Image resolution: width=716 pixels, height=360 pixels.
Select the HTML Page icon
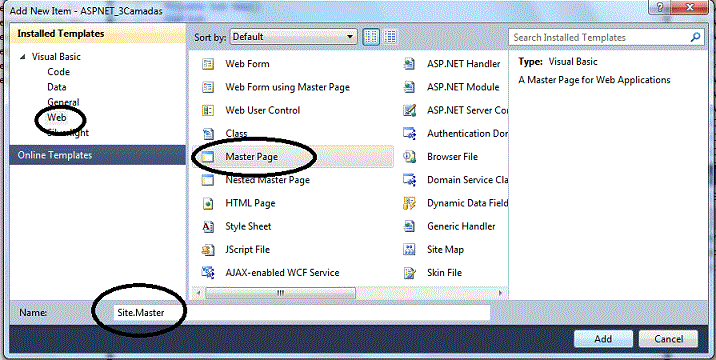[x=208, y=203]
